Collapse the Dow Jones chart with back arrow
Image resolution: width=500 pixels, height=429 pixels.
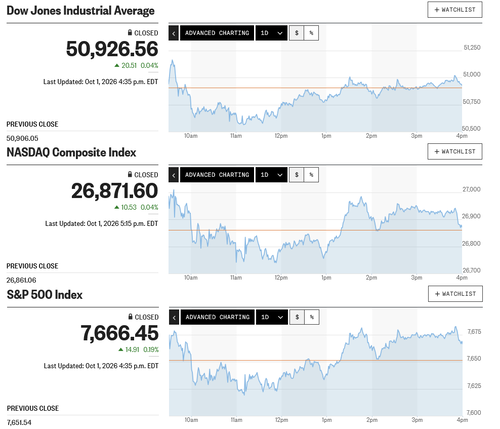(x=174, y=33)
